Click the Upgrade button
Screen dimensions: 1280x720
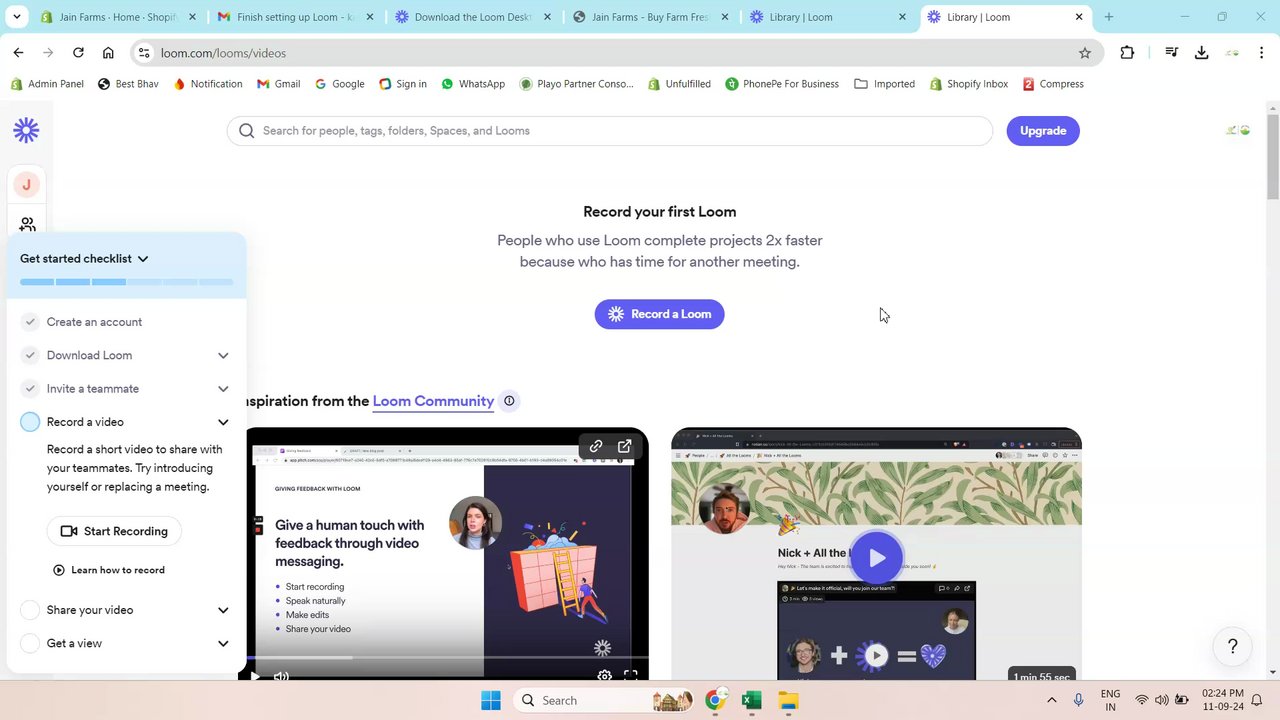point(1043,131)
